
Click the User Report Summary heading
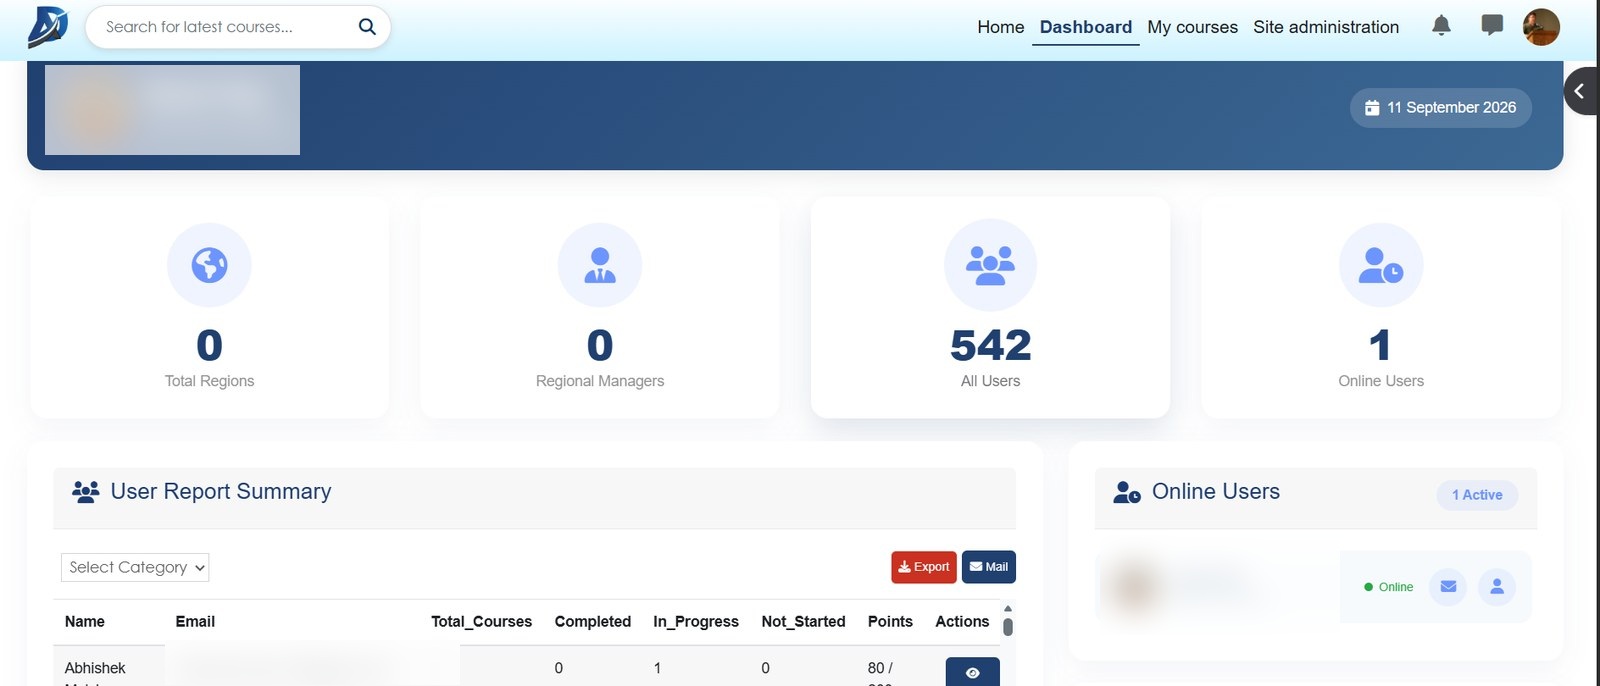[221, 491]
